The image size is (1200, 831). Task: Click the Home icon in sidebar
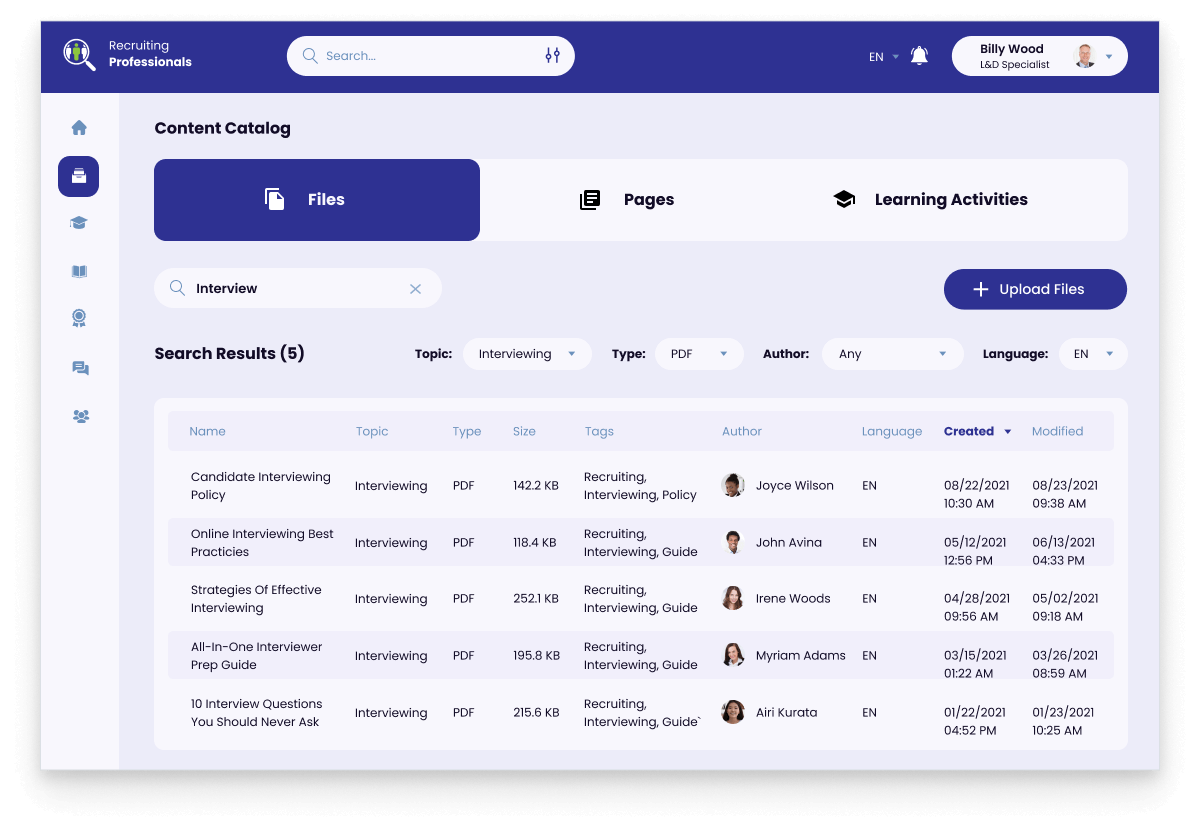tap(79, 128)
